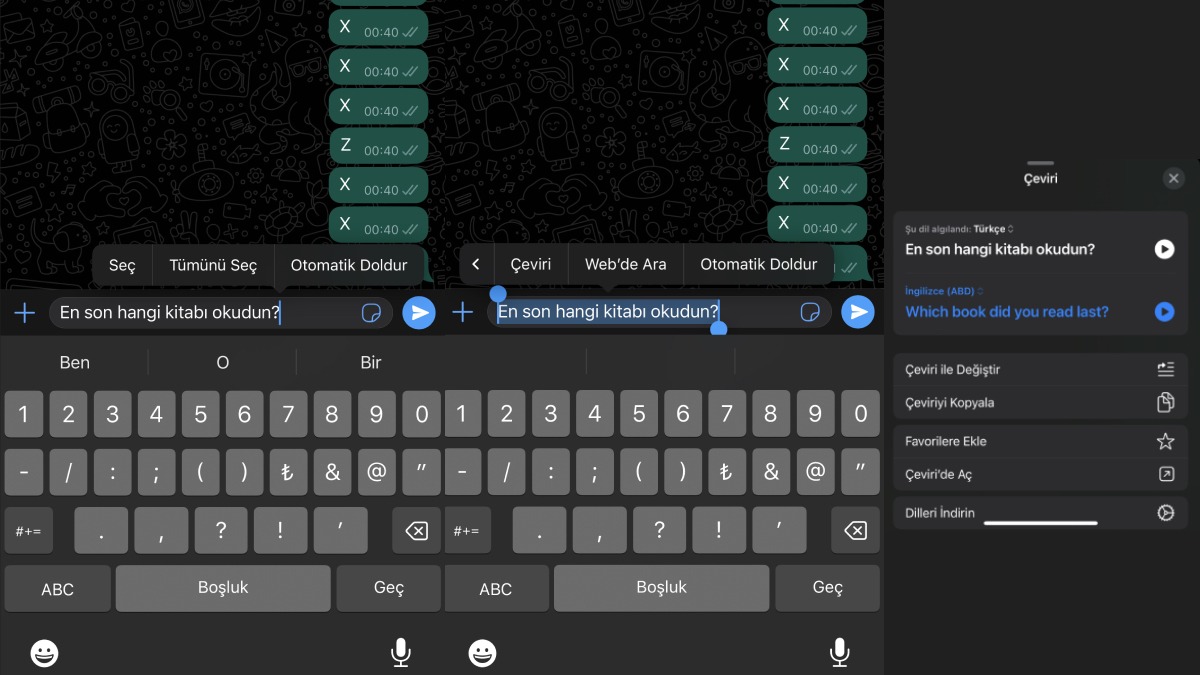Open the İngilizce (ABD) target language selector
The width and height of the screenshot is (1200, 675).
point(943,291)
